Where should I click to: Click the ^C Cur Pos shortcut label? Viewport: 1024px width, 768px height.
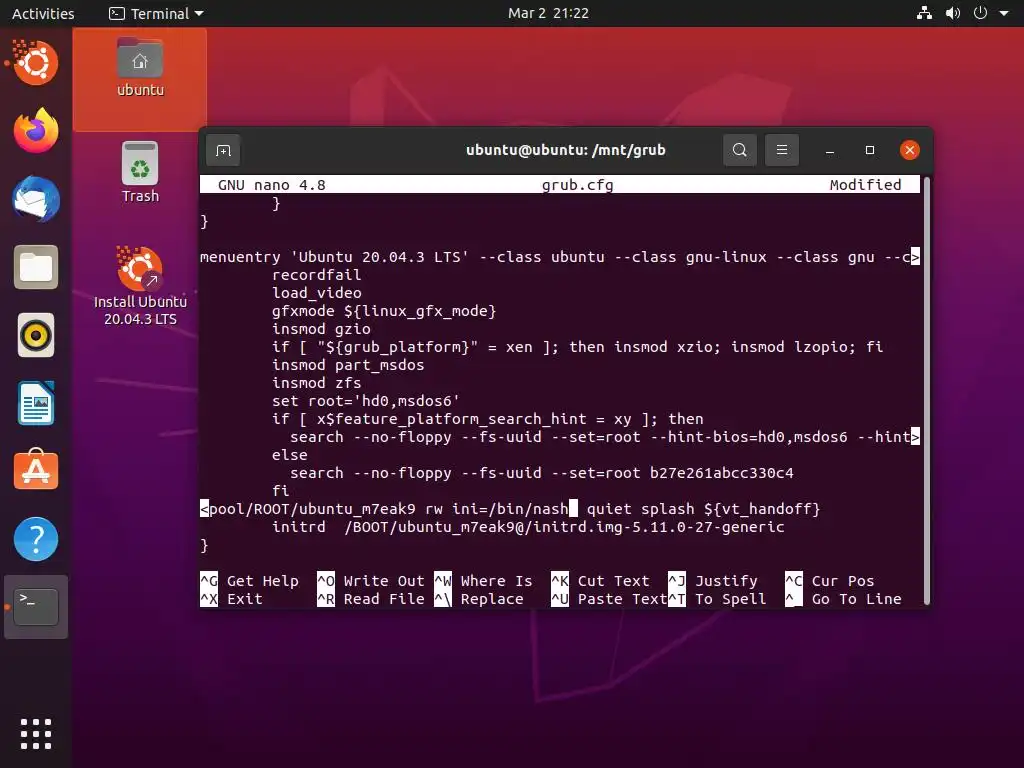pos(830,581)
